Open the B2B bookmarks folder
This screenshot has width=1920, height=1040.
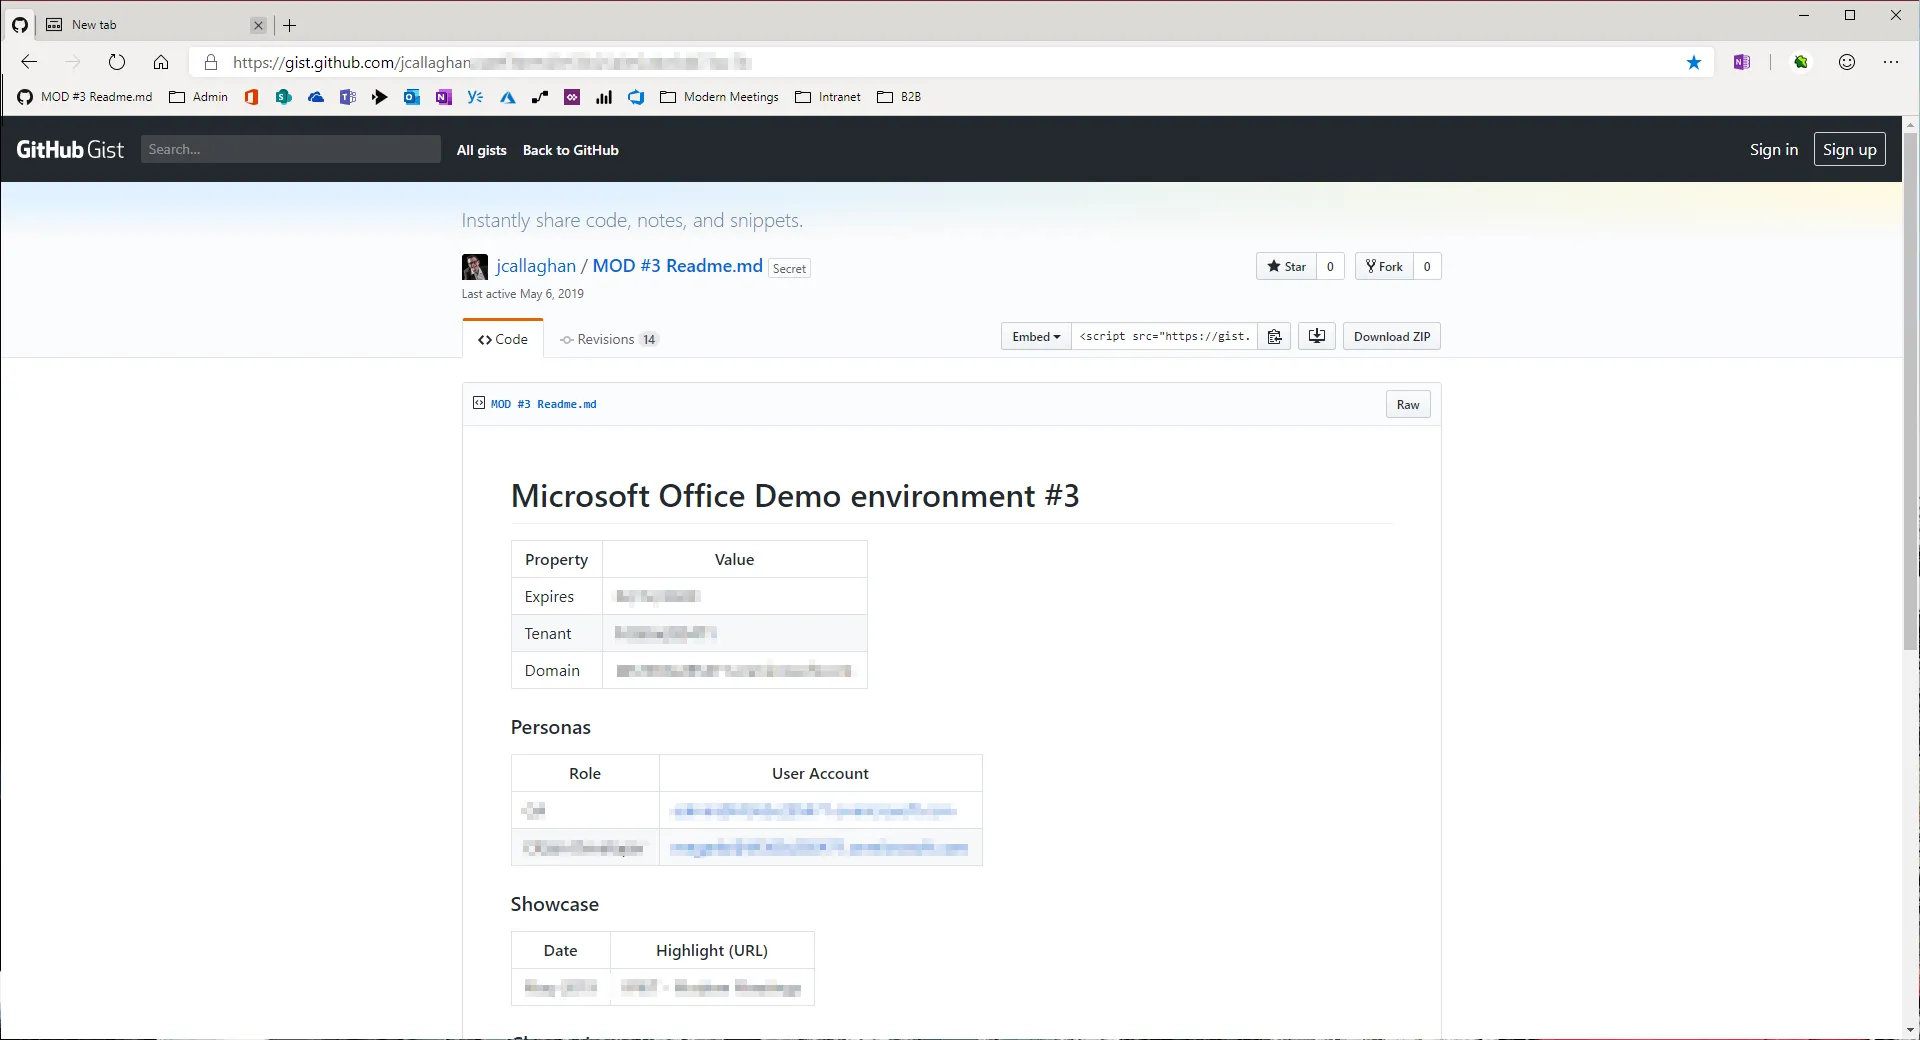[899, 97]
